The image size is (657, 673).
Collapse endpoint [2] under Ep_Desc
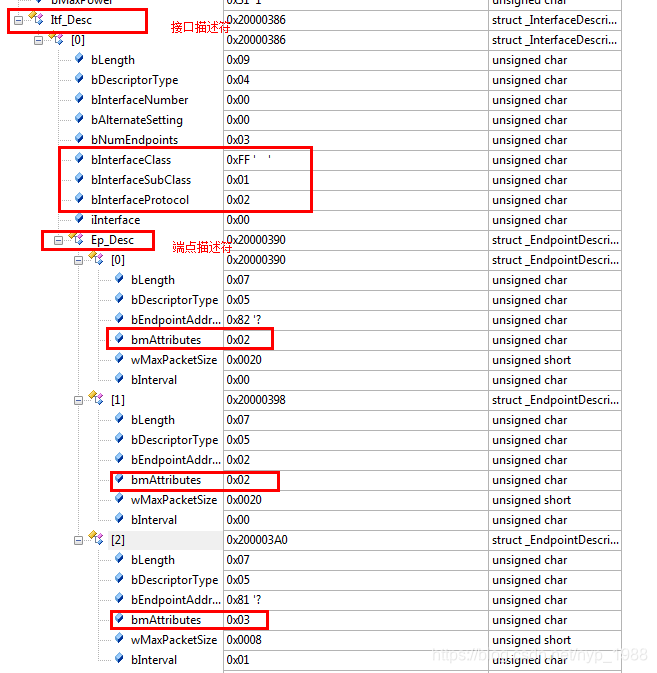pyautogui.click(x=78, y=540)
